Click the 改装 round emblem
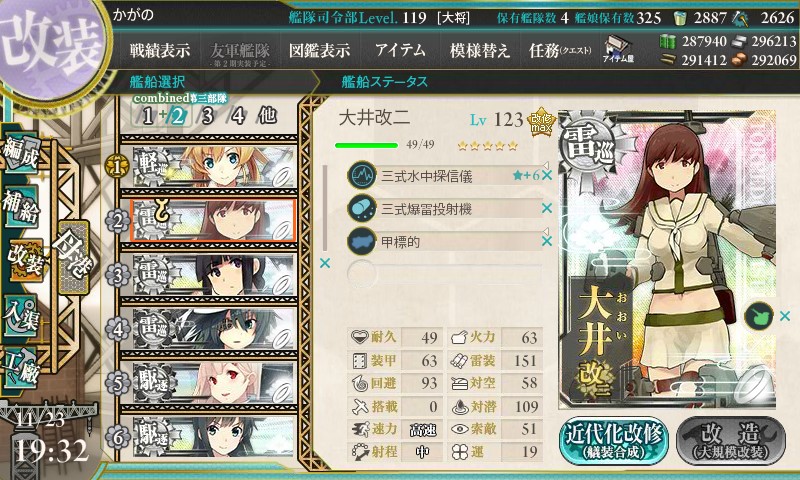The height and width of the screenshot is (480, 800). point(51,46)
